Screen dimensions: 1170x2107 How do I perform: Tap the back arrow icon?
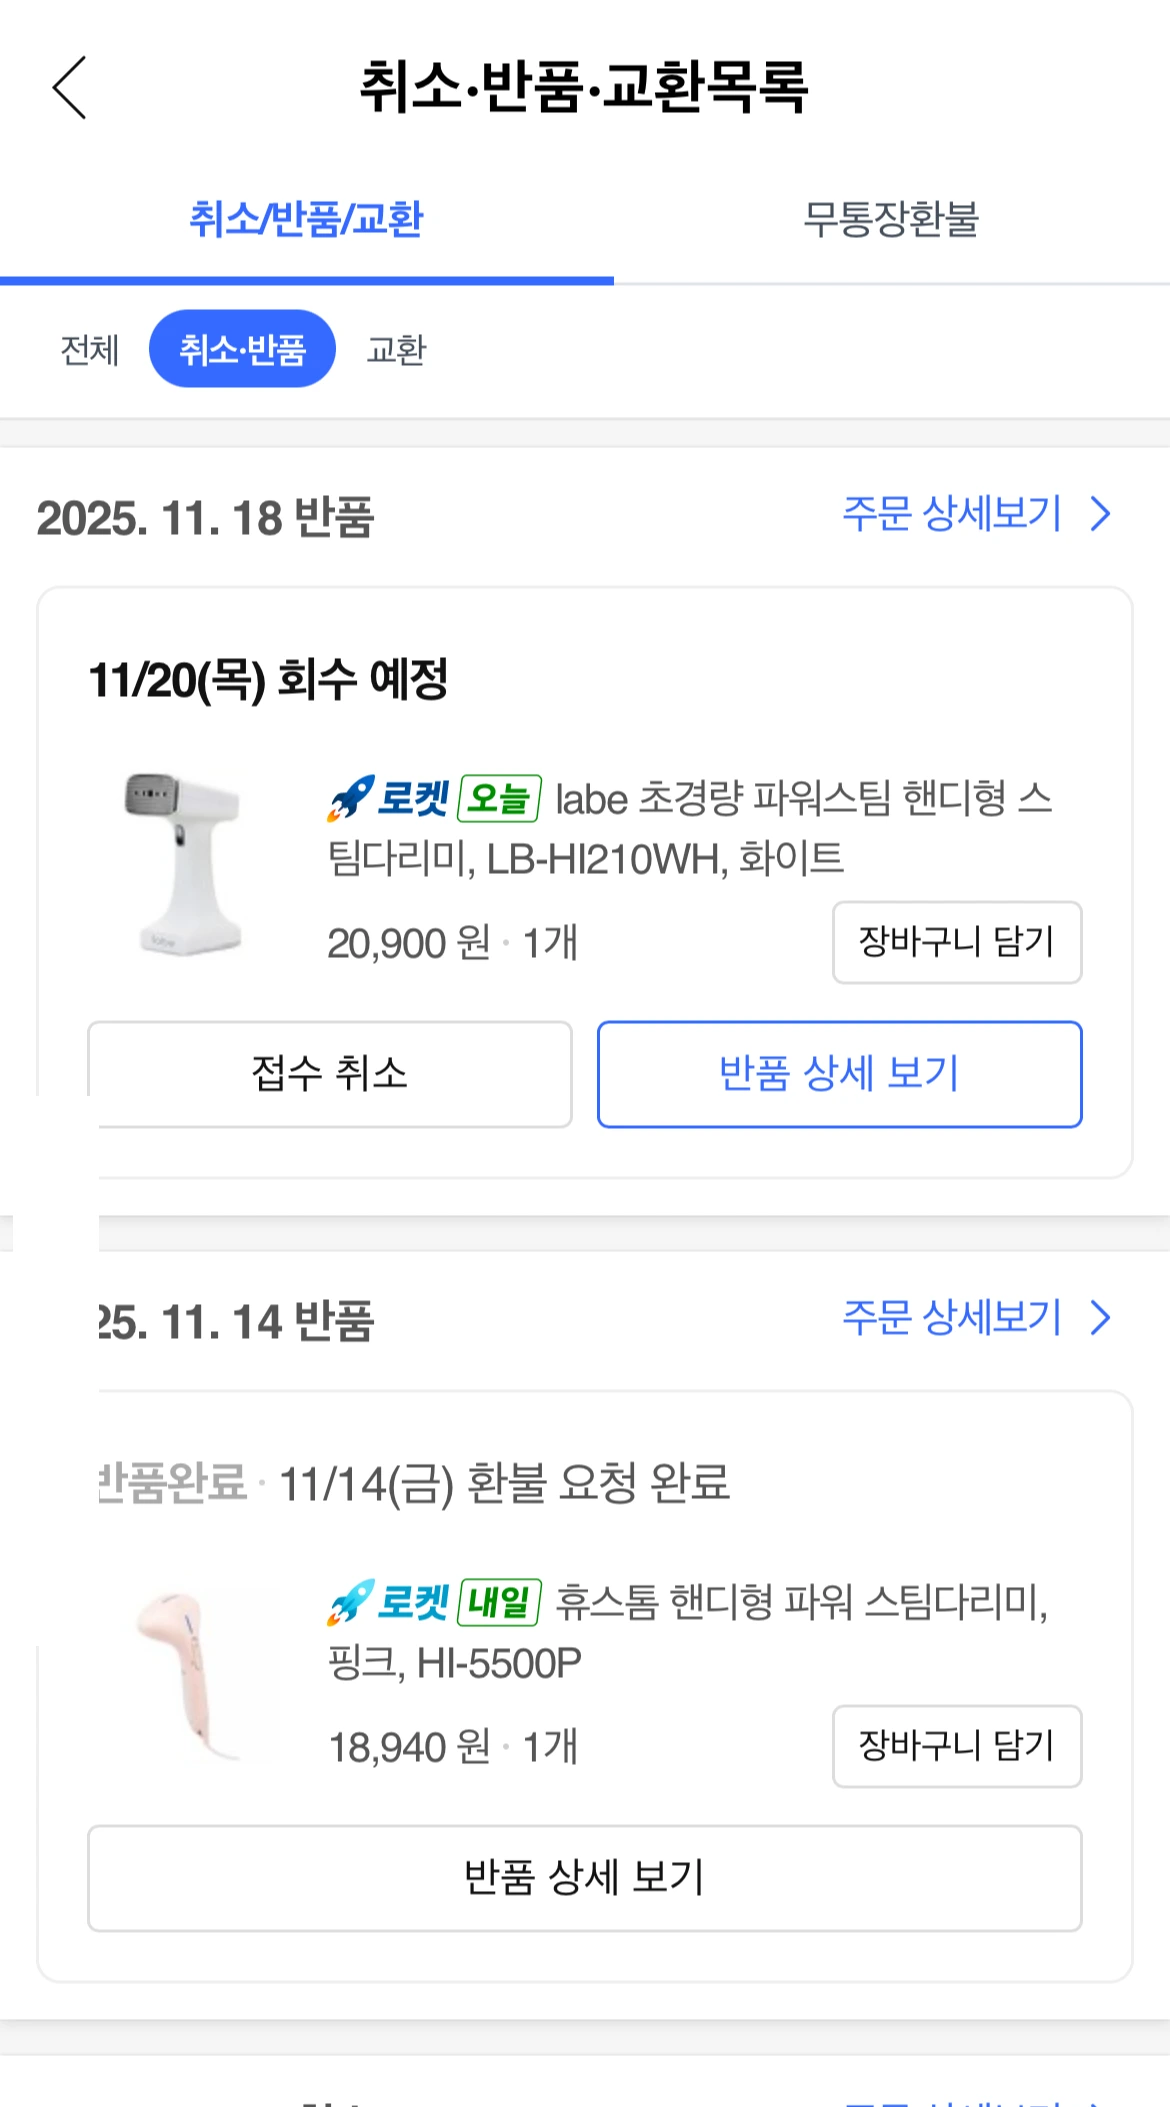tap(70, 88)
